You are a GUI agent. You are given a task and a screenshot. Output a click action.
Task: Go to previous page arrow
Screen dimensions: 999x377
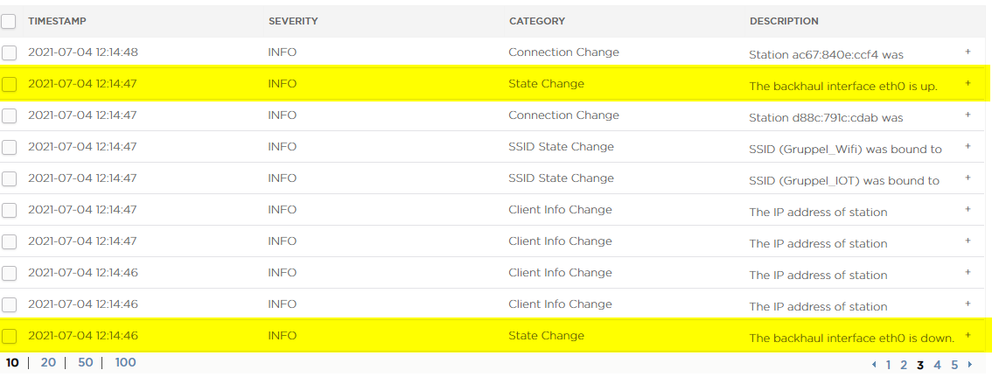874,365
